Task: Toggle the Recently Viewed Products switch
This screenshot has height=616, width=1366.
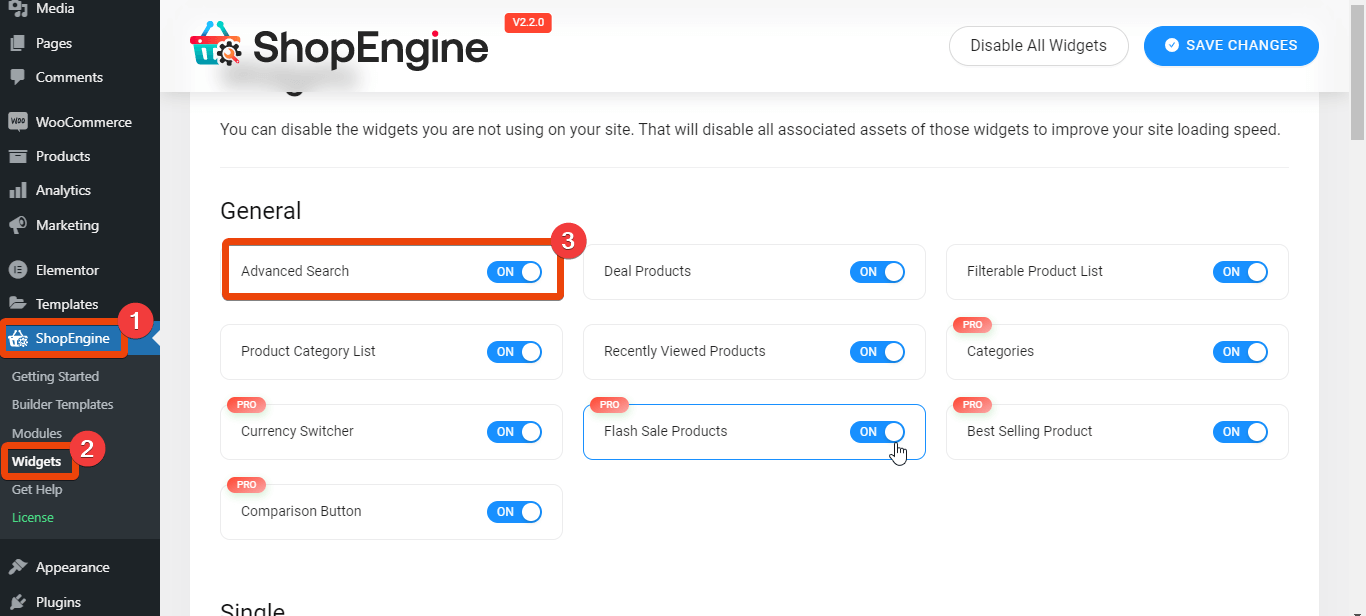Action: click(x=877, y=352)
